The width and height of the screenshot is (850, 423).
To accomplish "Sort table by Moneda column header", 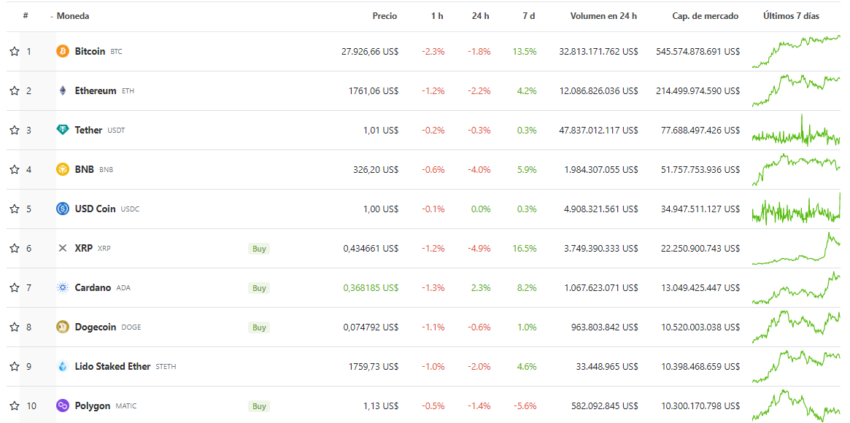I will click(73, 17).
